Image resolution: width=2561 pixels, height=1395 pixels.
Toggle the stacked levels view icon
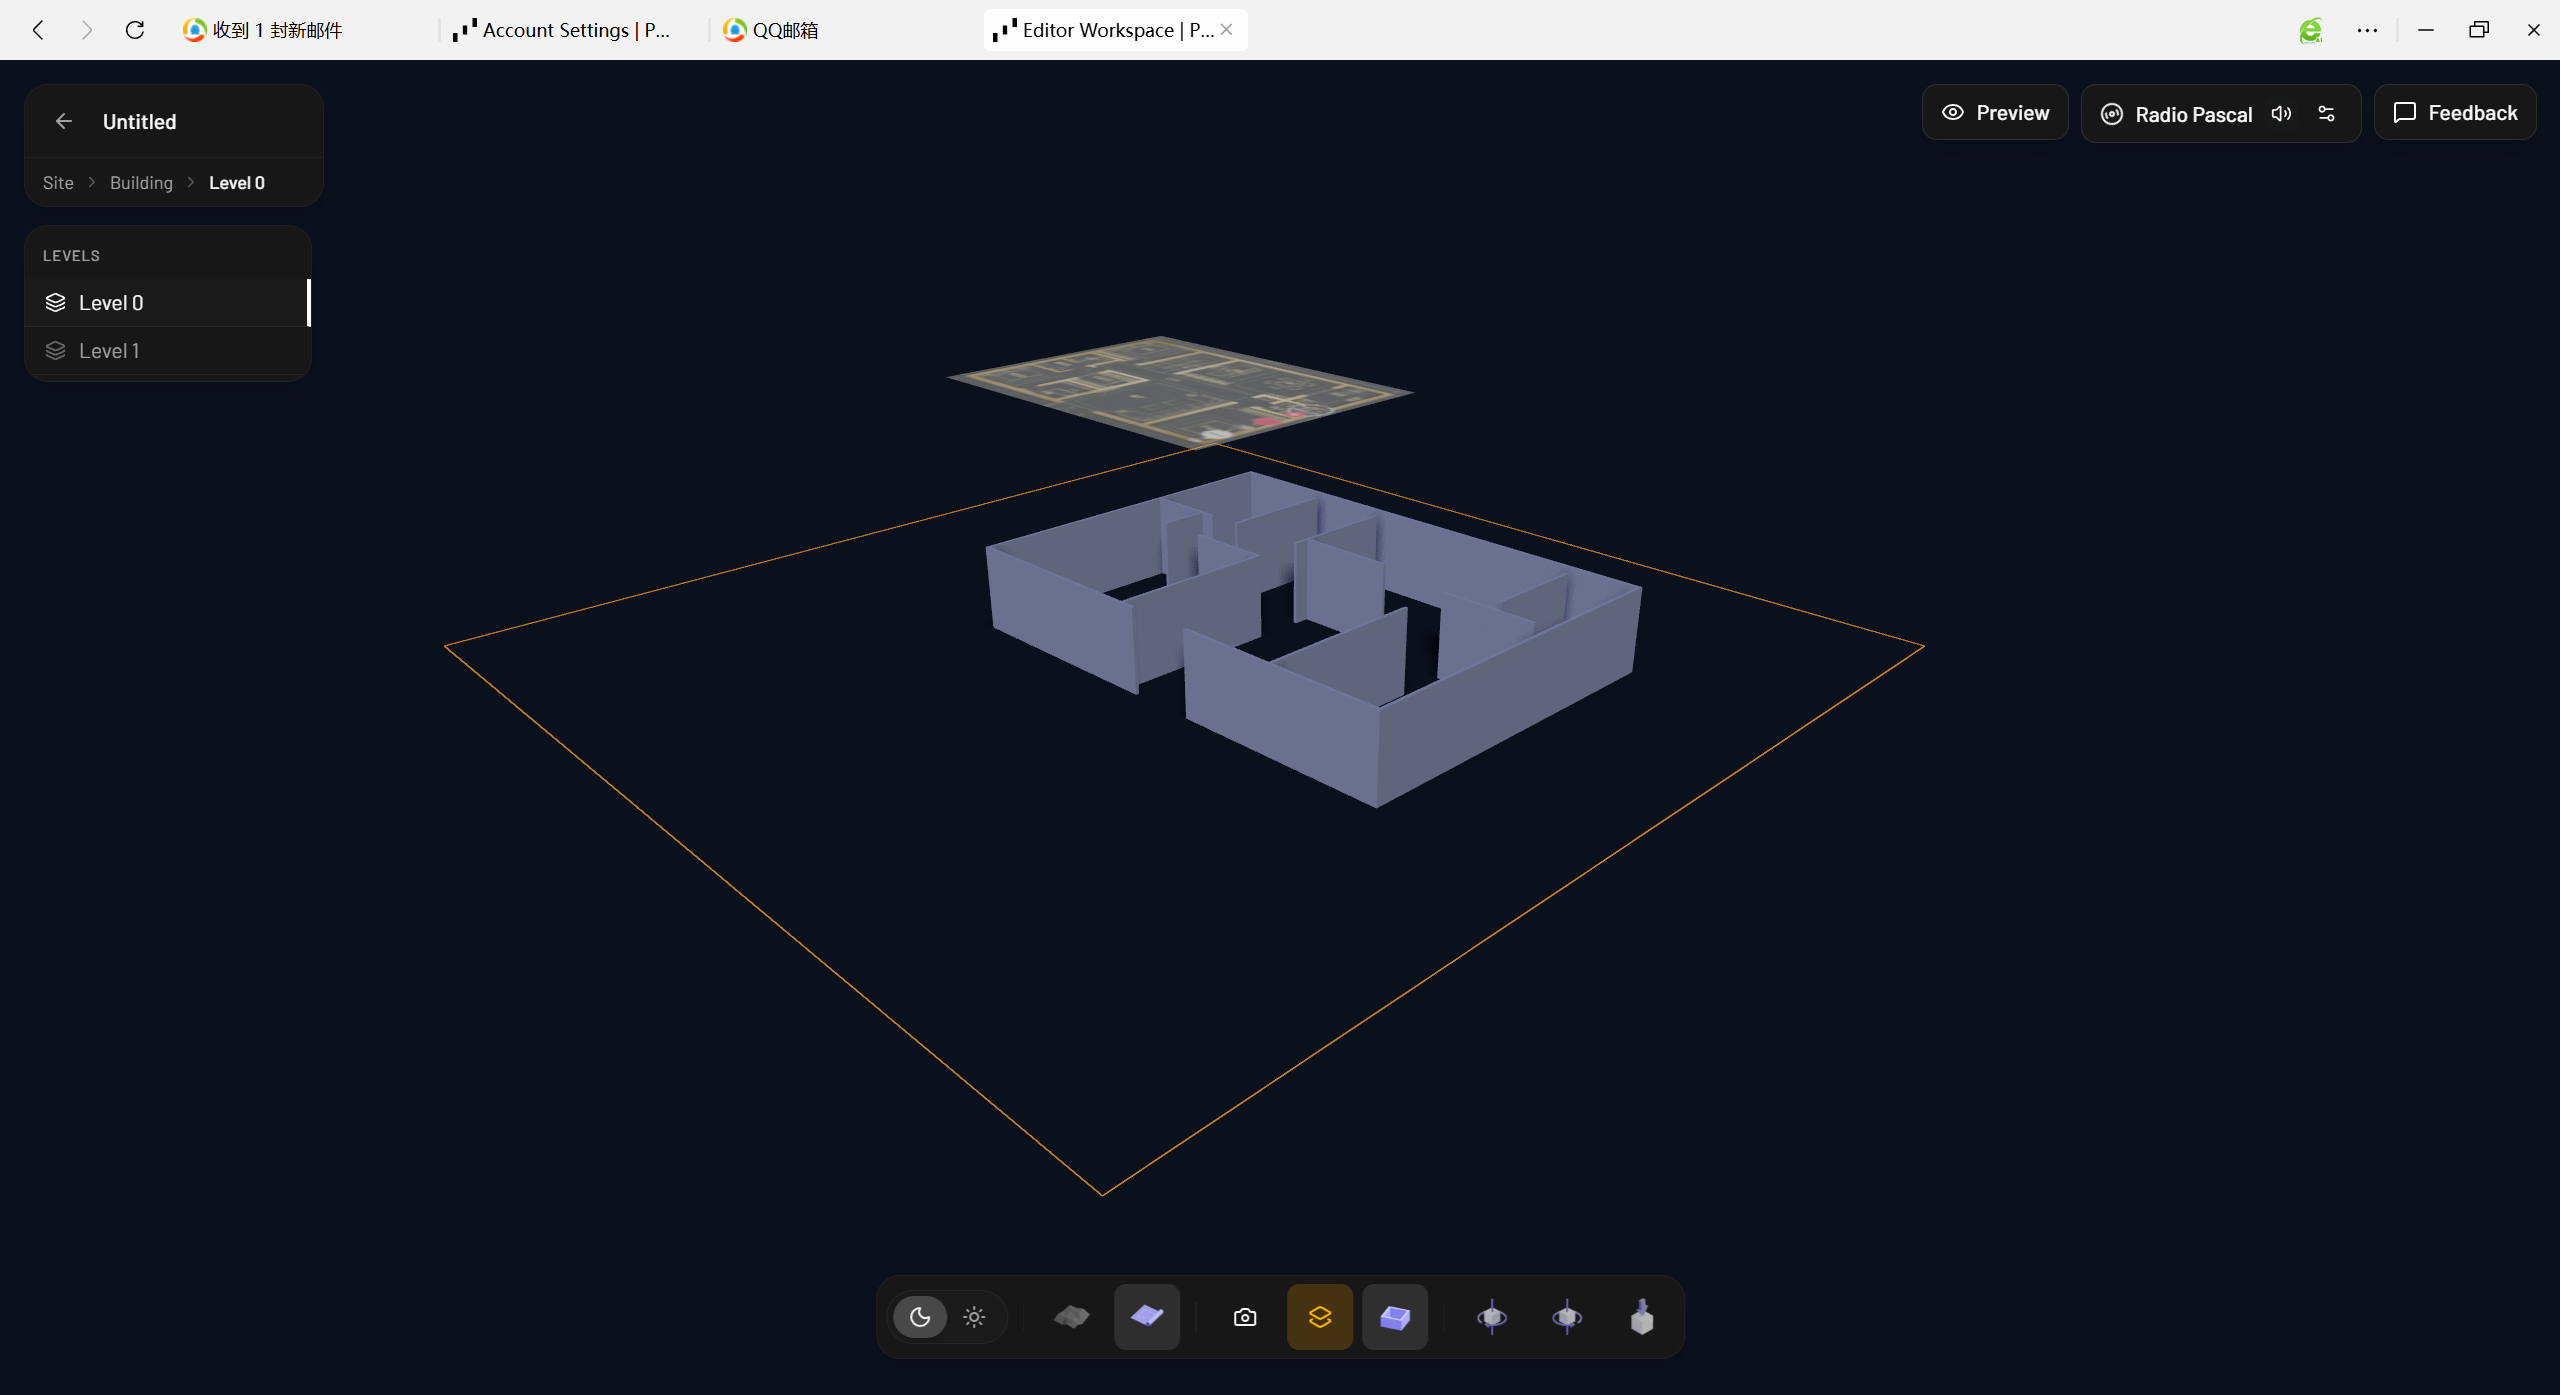1320,1317
